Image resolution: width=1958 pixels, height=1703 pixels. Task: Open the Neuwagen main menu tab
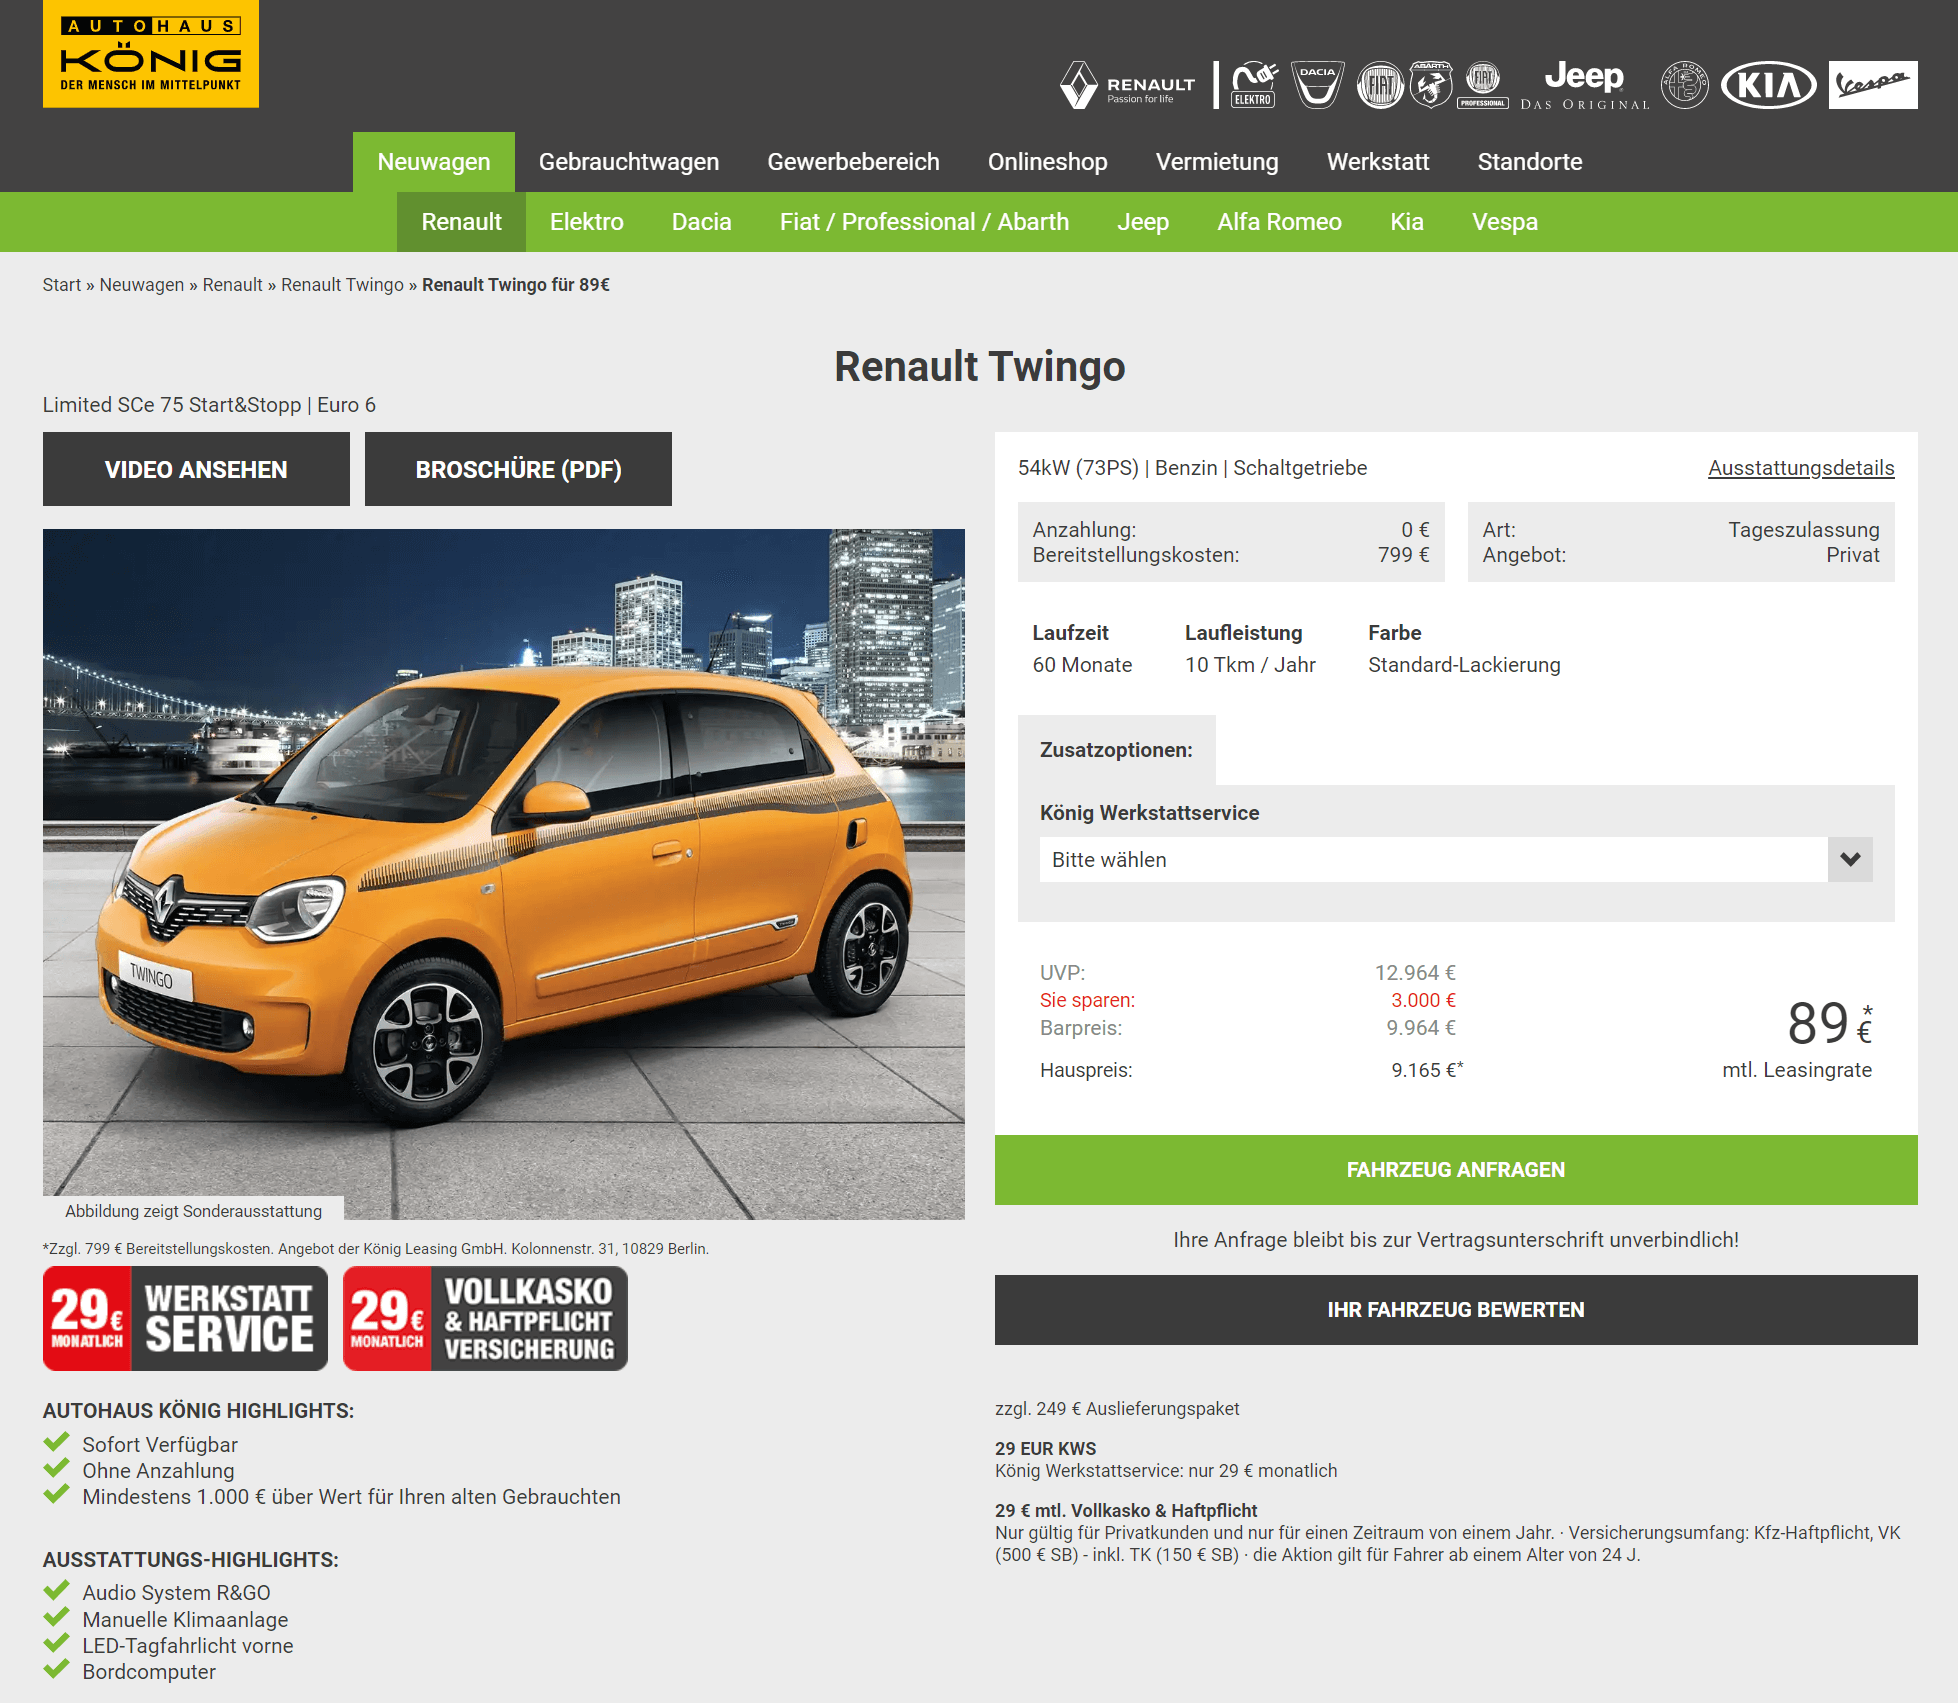pyautogui.click(x=434, y=162)
